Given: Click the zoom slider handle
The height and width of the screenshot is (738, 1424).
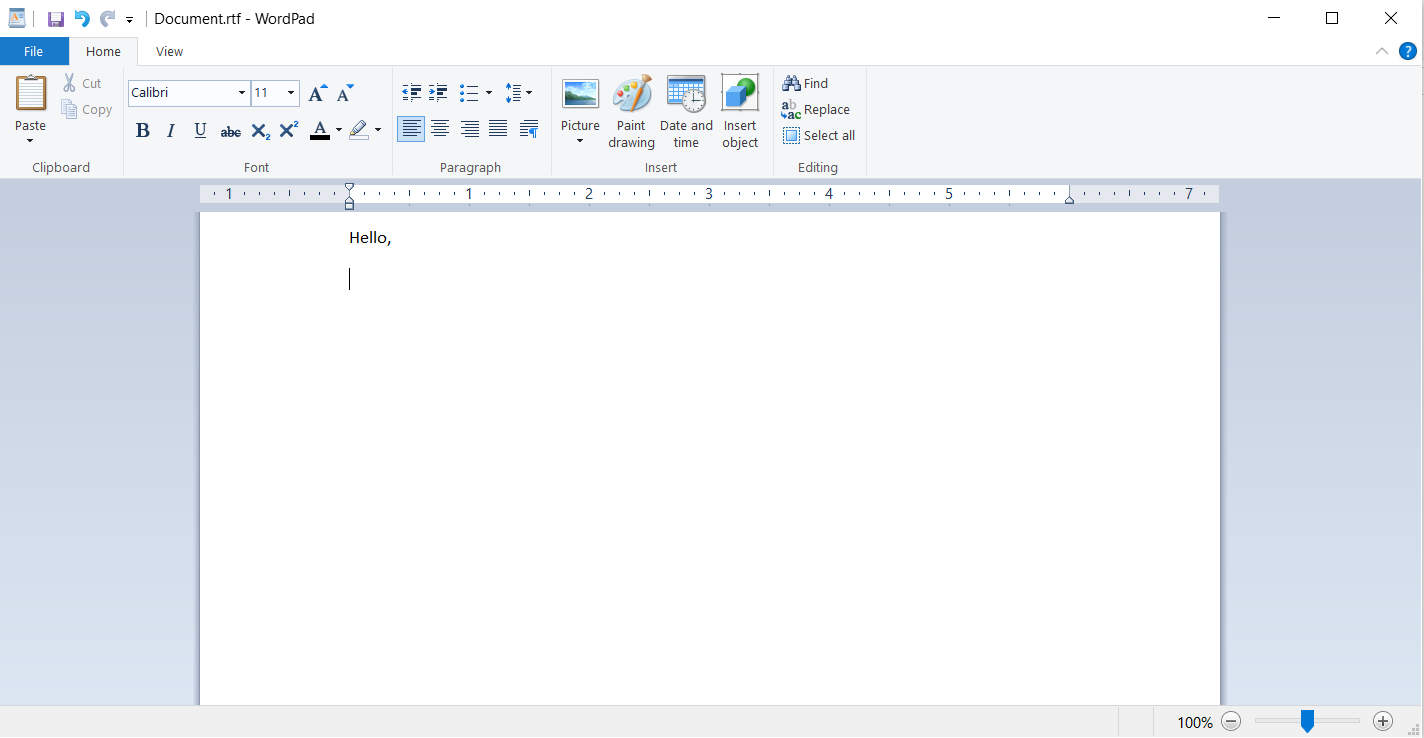Looking at the screenshot, I should [1307, 721].
